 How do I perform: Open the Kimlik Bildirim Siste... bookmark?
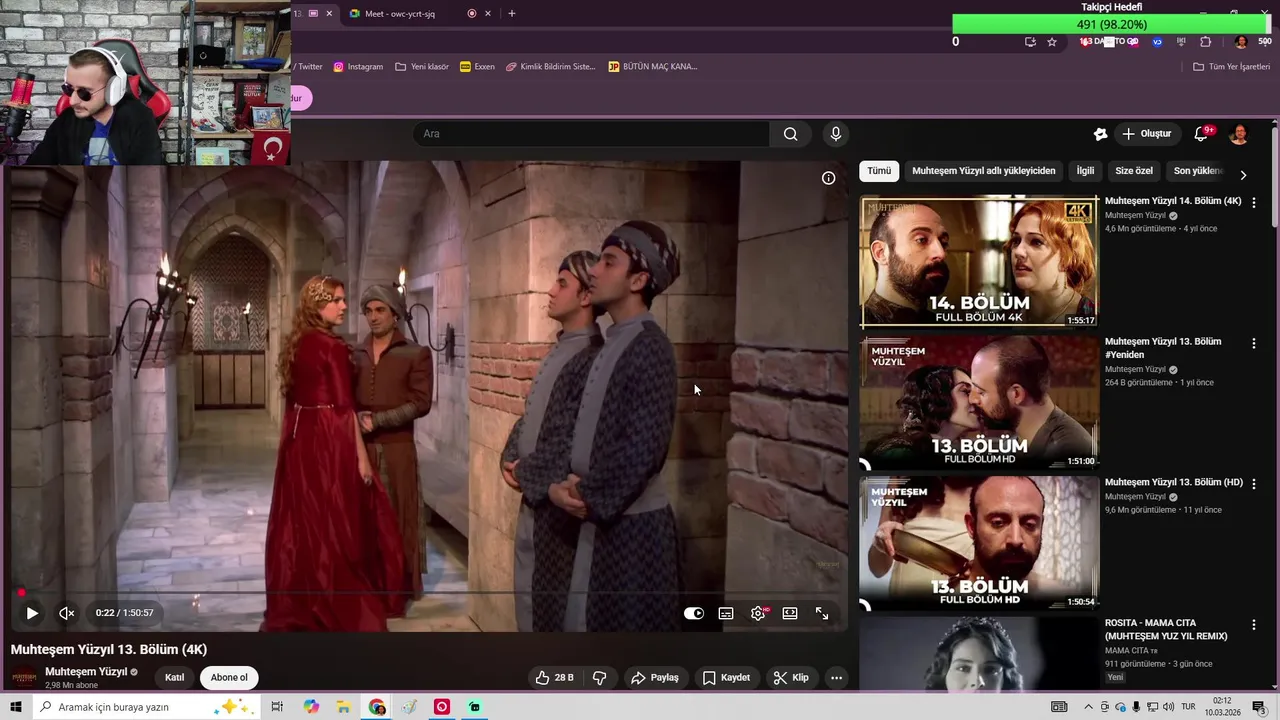point(551,67)
